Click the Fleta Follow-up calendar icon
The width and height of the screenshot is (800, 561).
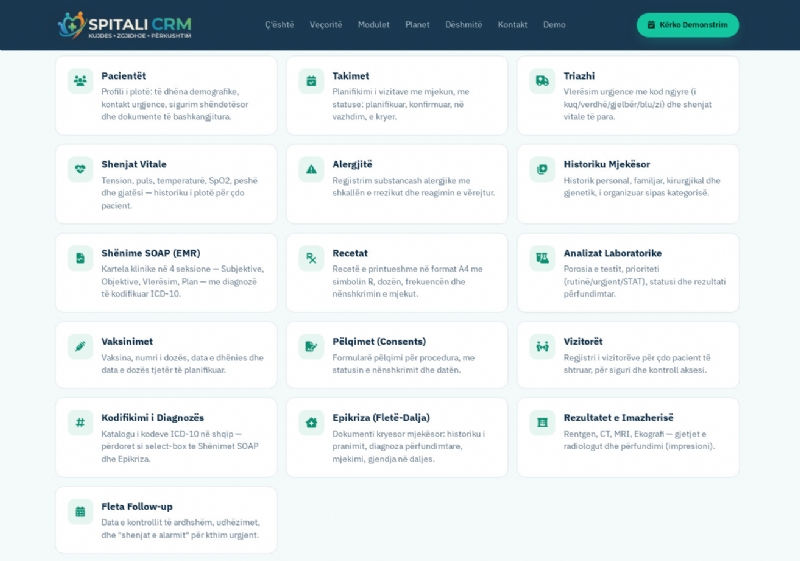[80, 512]
